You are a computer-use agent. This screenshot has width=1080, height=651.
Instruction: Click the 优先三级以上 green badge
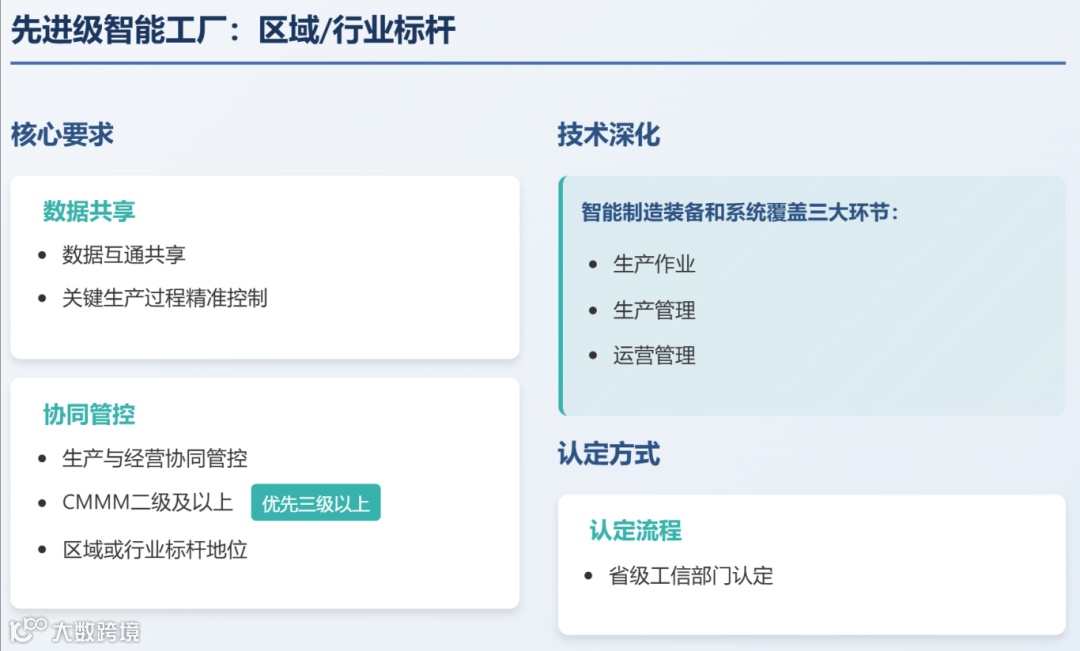click(315, 503)
